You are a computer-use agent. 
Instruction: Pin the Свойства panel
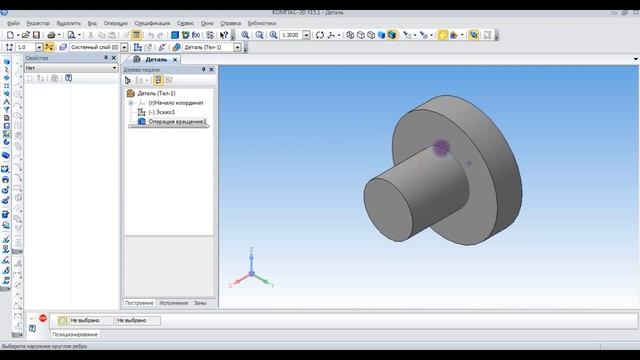(x=106, y=58)
